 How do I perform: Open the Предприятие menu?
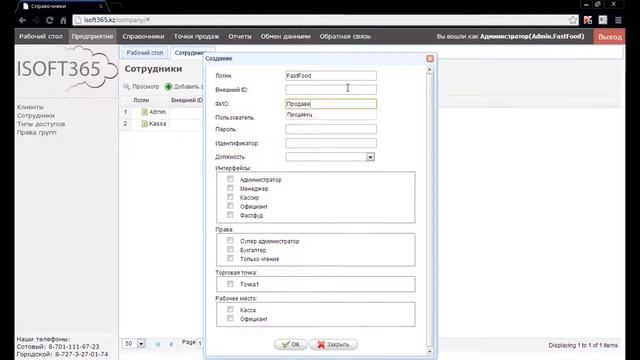coord(92,36)
